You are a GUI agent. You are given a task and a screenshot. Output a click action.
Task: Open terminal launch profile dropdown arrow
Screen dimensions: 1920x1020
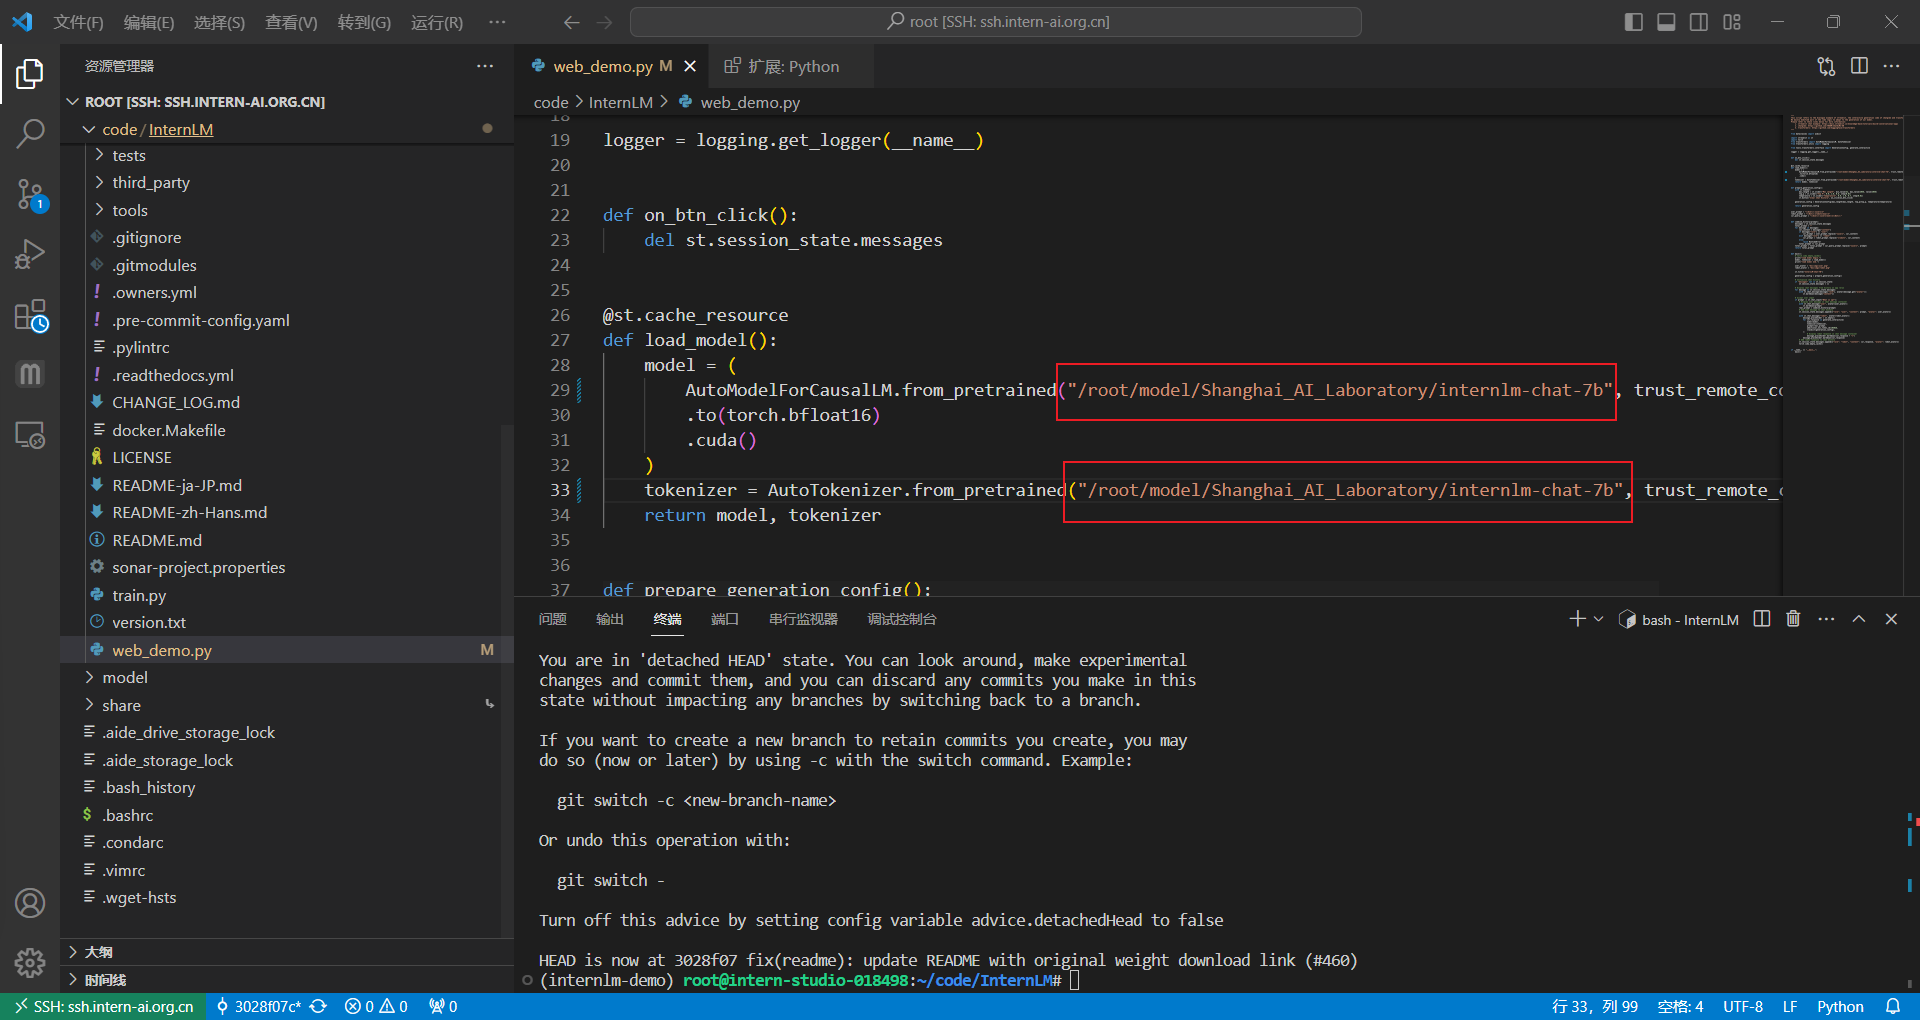tap(1598, 619)
